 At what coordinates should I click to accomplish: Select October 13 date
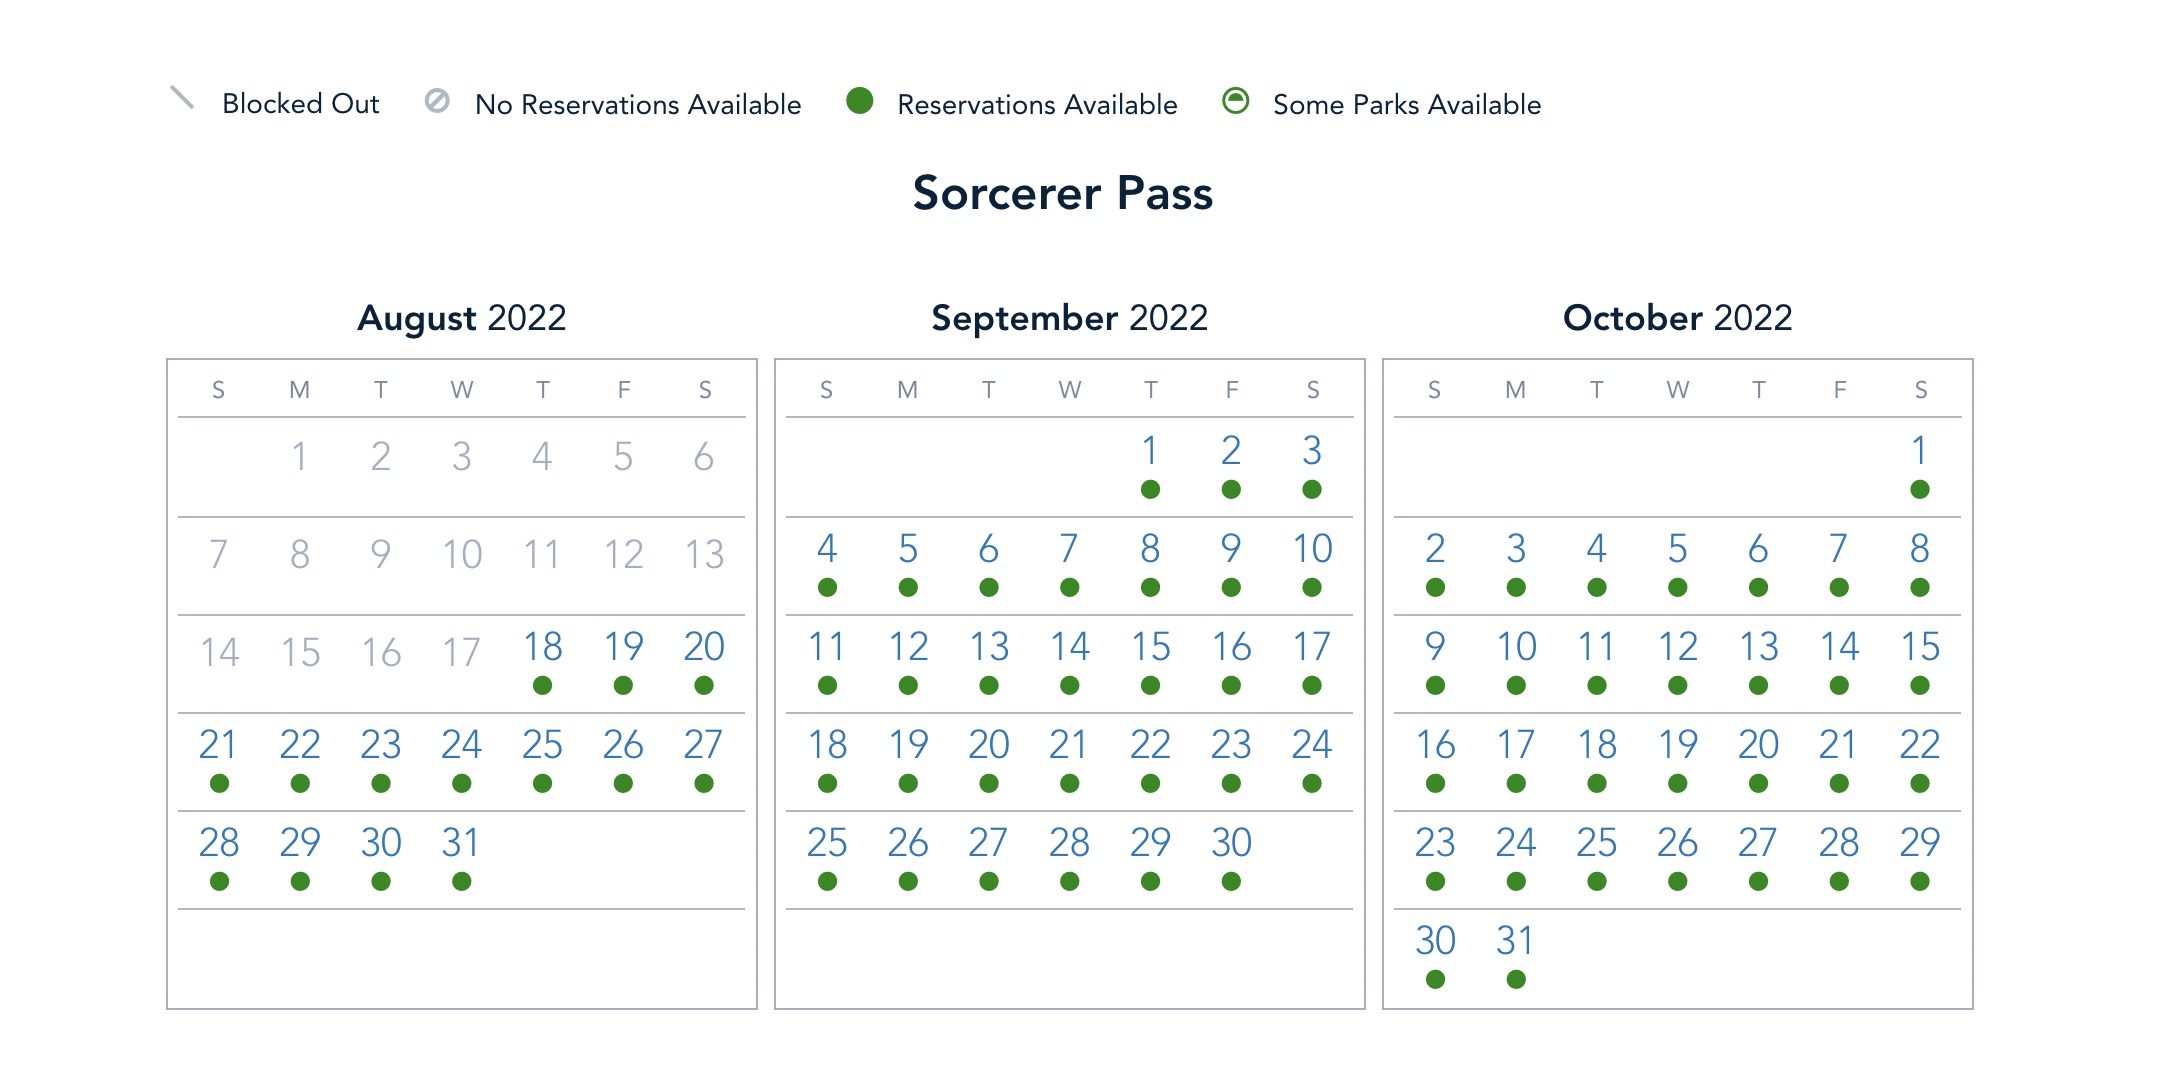tap(1758, 647)
